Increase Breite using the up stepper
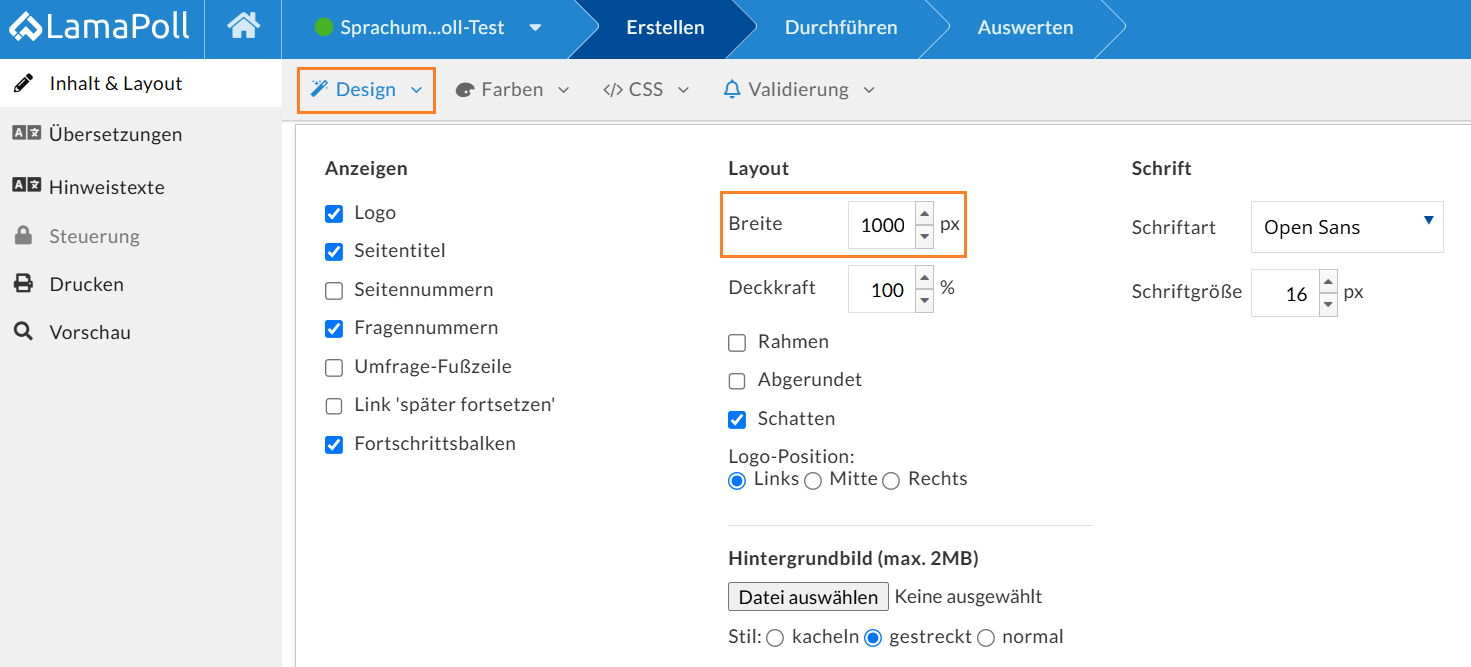The width and height of the screenshot is (1471, 667). pyautogui.click(x=925, y=214)
